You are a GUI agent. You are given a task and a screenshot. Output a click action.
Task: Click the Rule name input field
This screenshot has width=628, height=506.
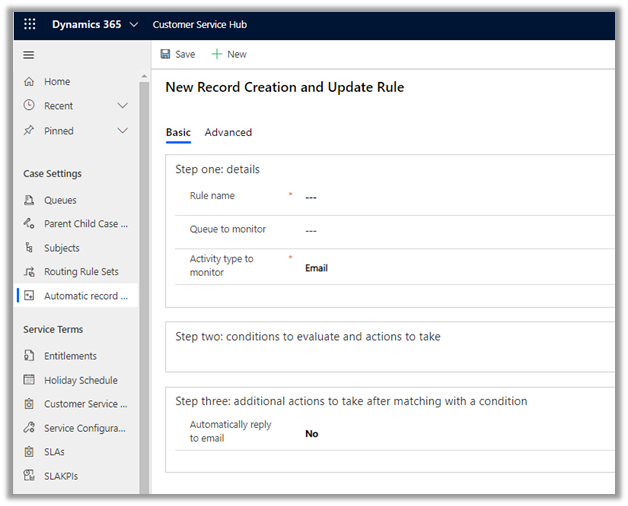click(450, 197)
